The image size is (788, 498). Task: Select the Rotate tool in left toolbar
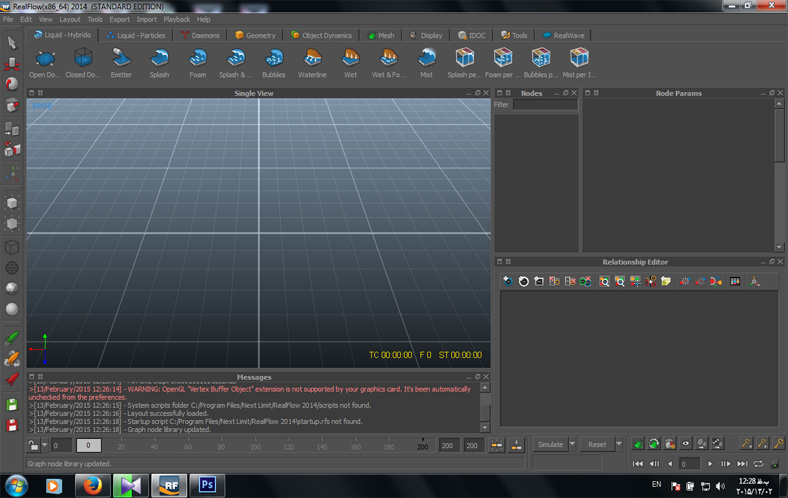coord(12,84)
